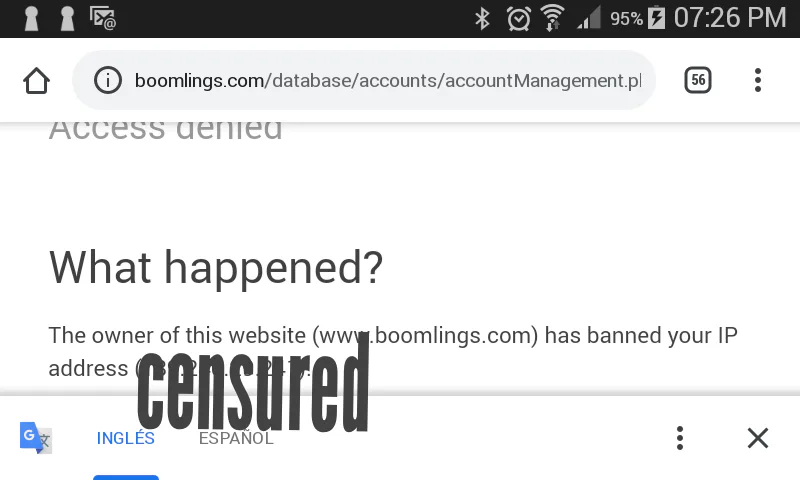Image resolution: width=800 pixels, height=480 pixels.
Task: Tap the Google Translate logo icon
Action: 36,438
